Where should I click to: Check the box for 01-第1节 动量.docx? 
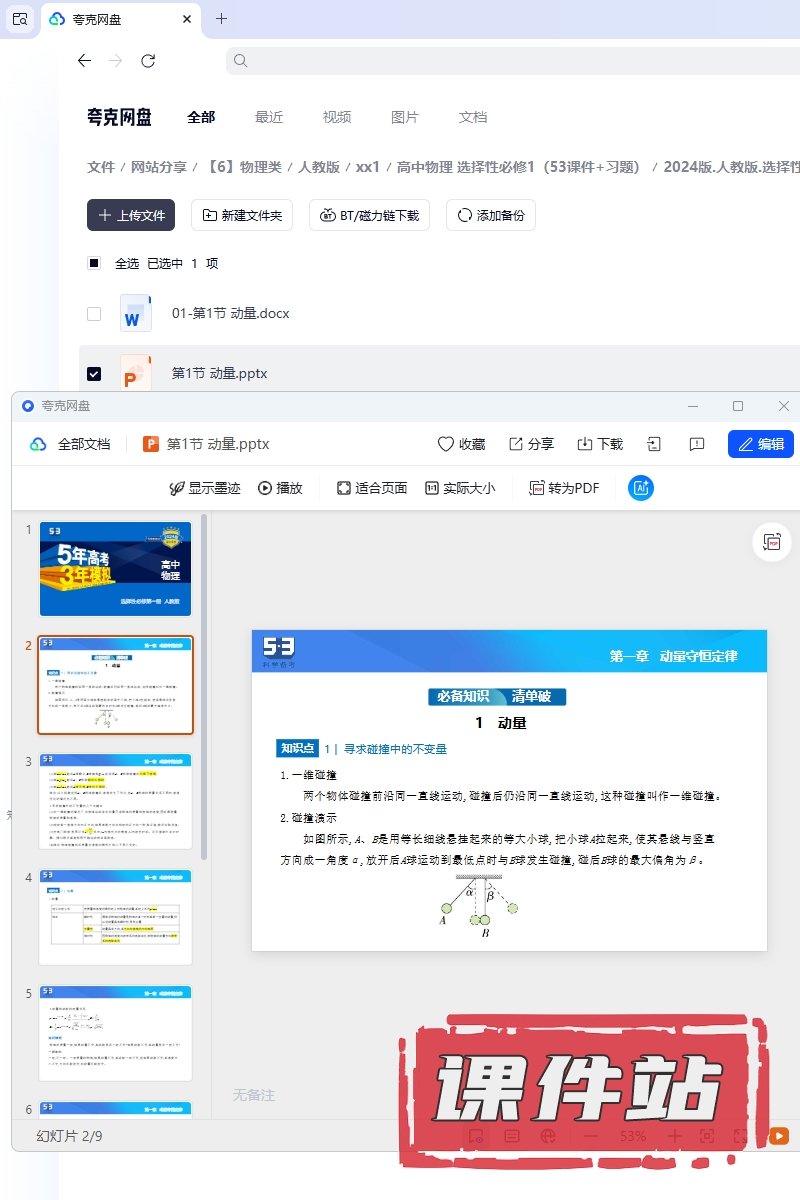94,313
